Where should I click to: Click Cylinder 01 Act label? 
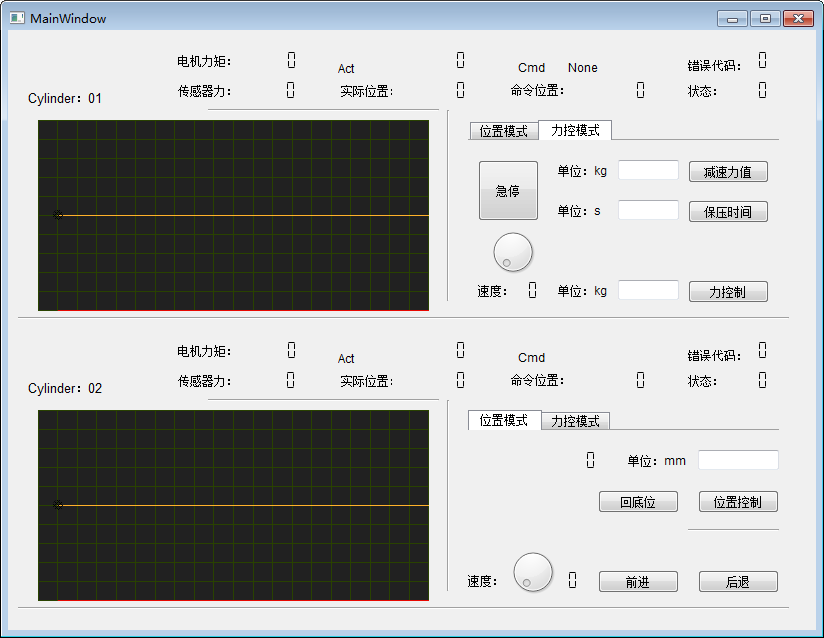(x=346, y=69)
